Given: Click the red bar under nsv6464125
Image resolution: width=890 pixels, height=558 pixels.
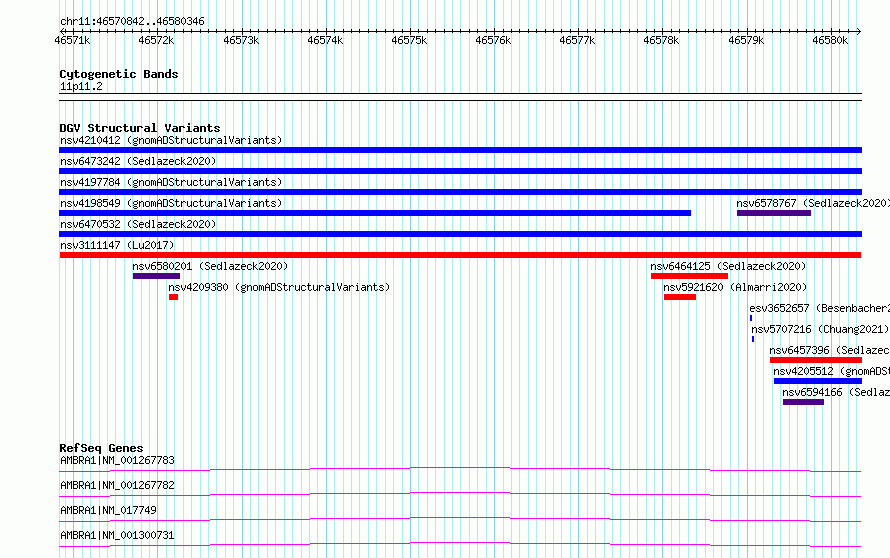Looking at the screenshot, I should pos(689,276).
